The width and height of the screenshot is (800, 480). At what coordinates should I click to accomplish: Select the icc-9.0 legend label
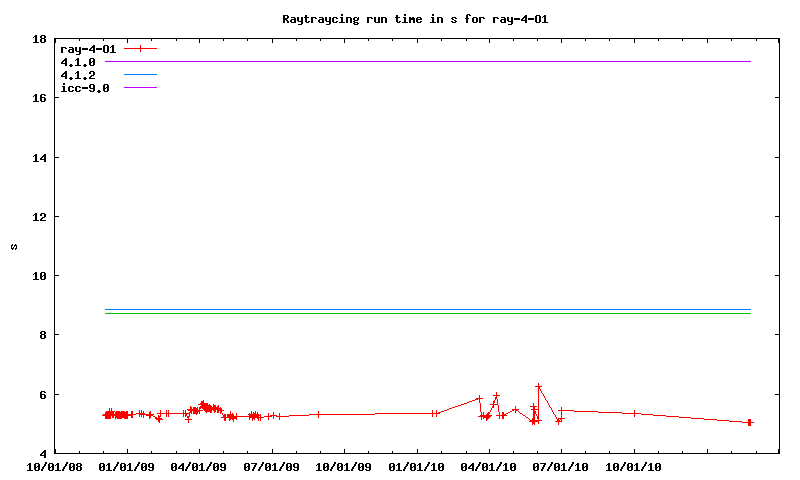point(85,88)
